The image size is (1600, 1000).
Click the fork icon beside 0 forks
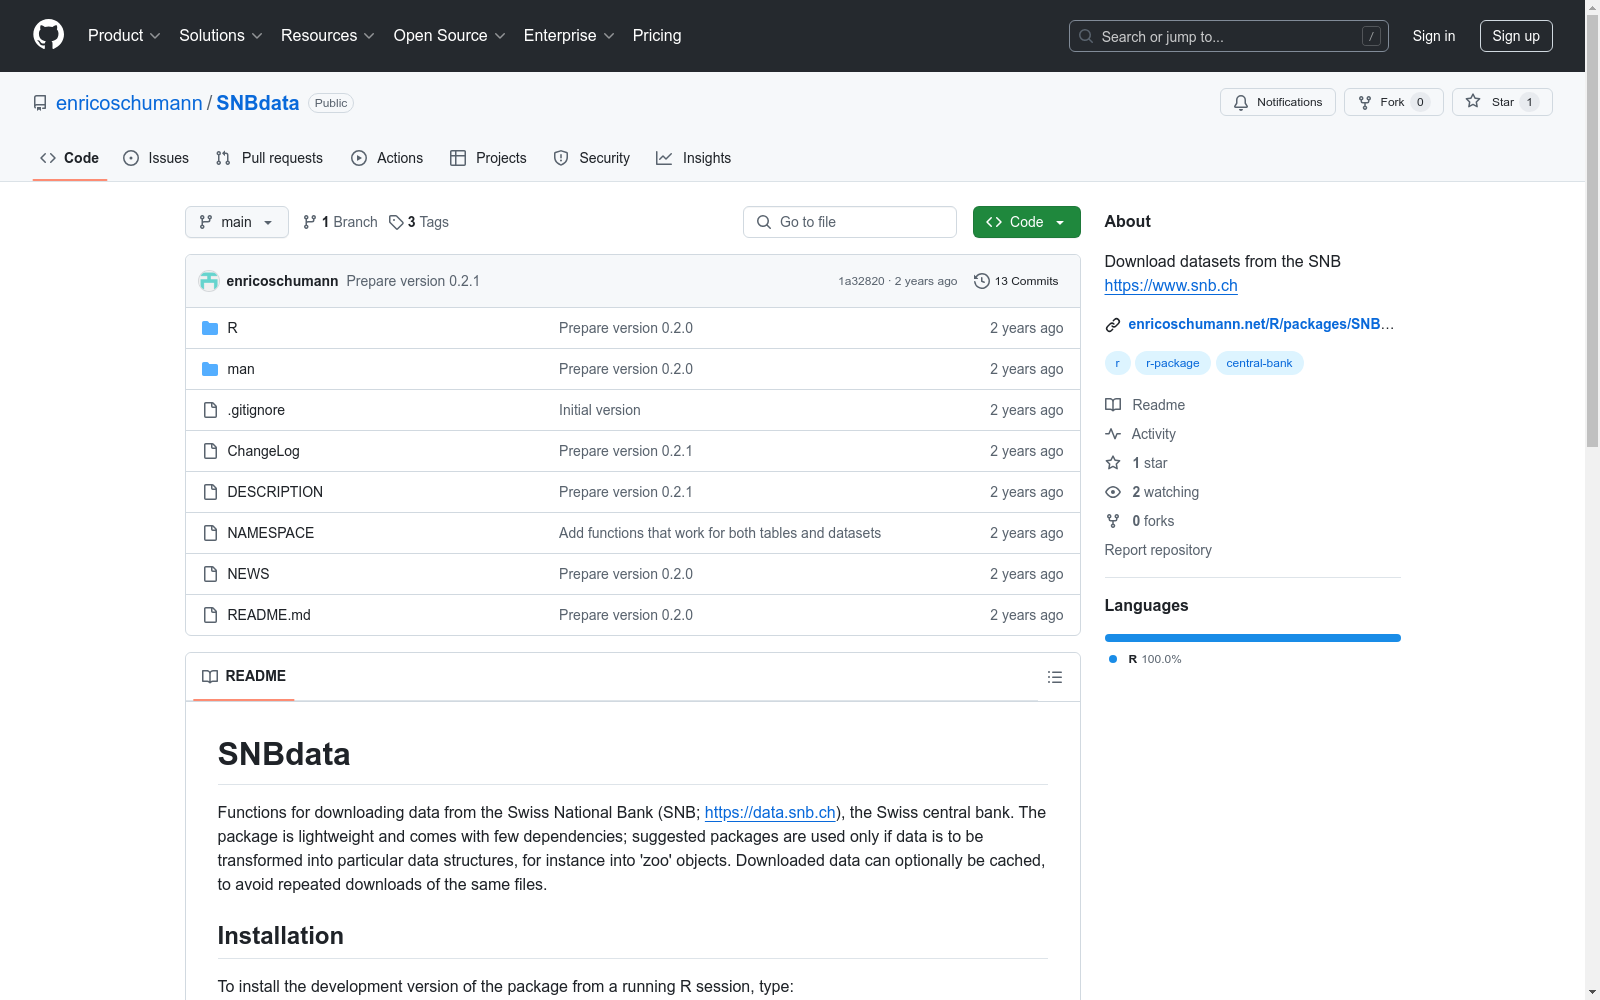point(1113,521)
